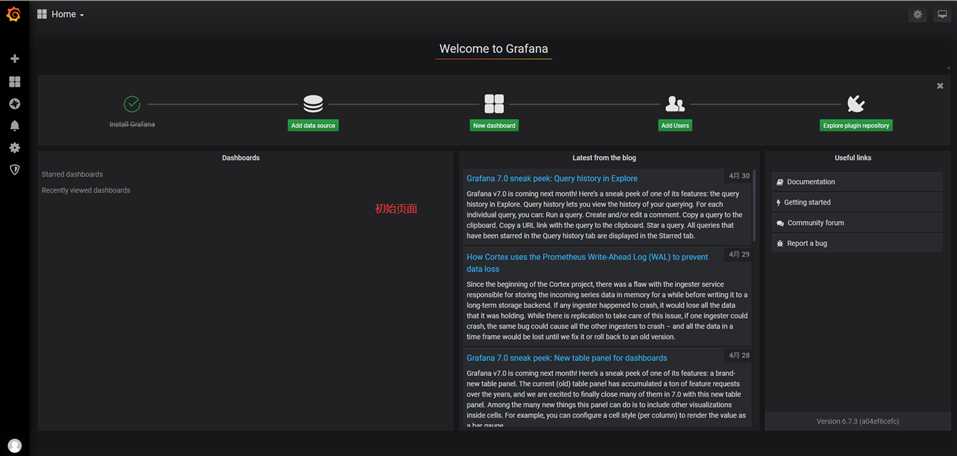Click the Explore plugin repository button
Viewport: 957px width, 456px height.
point(856,125)
